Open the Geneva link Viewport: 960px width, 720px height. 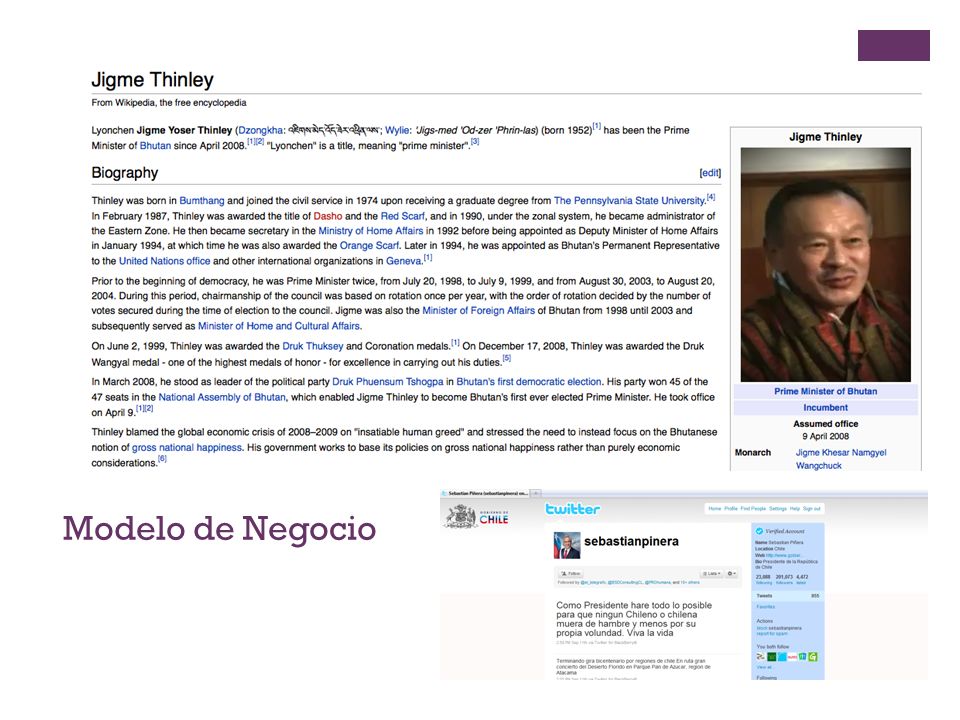pos(403,261)
